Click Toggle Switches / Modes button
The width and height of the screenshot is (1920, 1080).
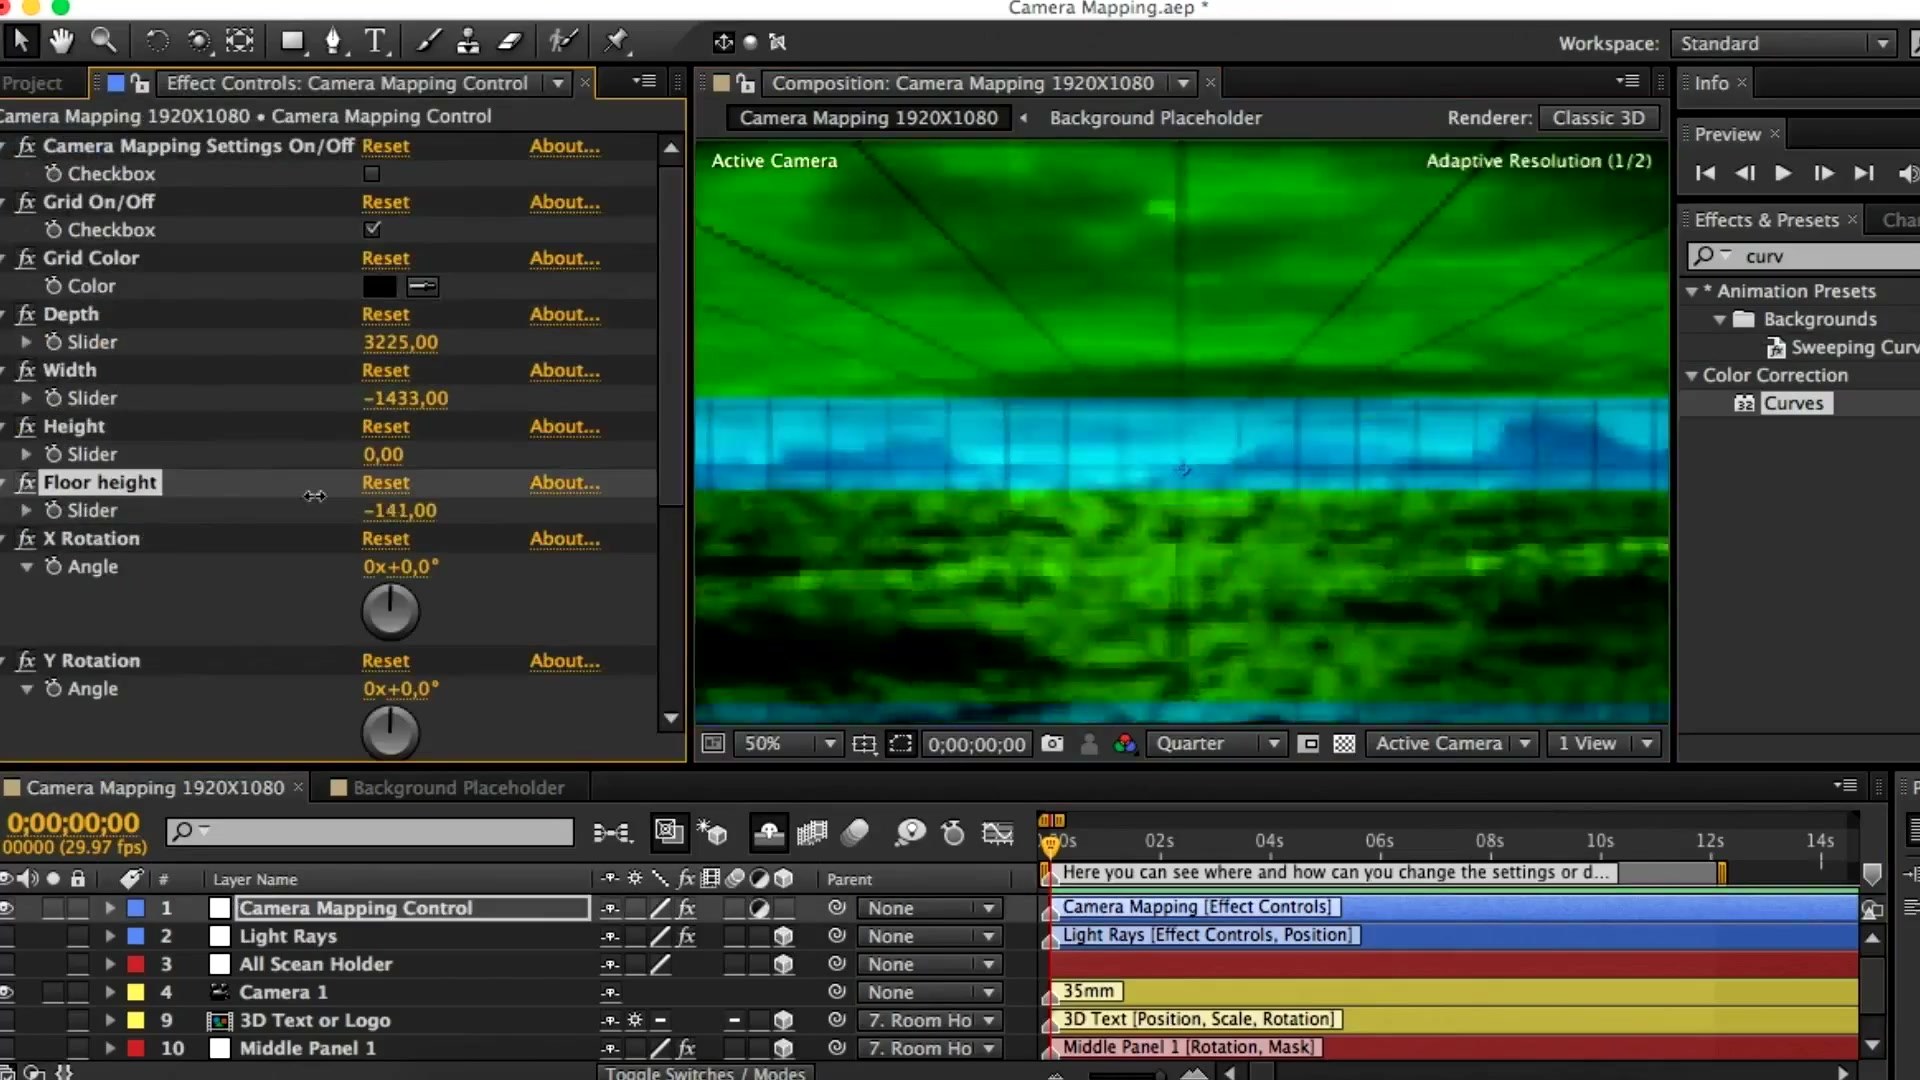(705, 1072)
